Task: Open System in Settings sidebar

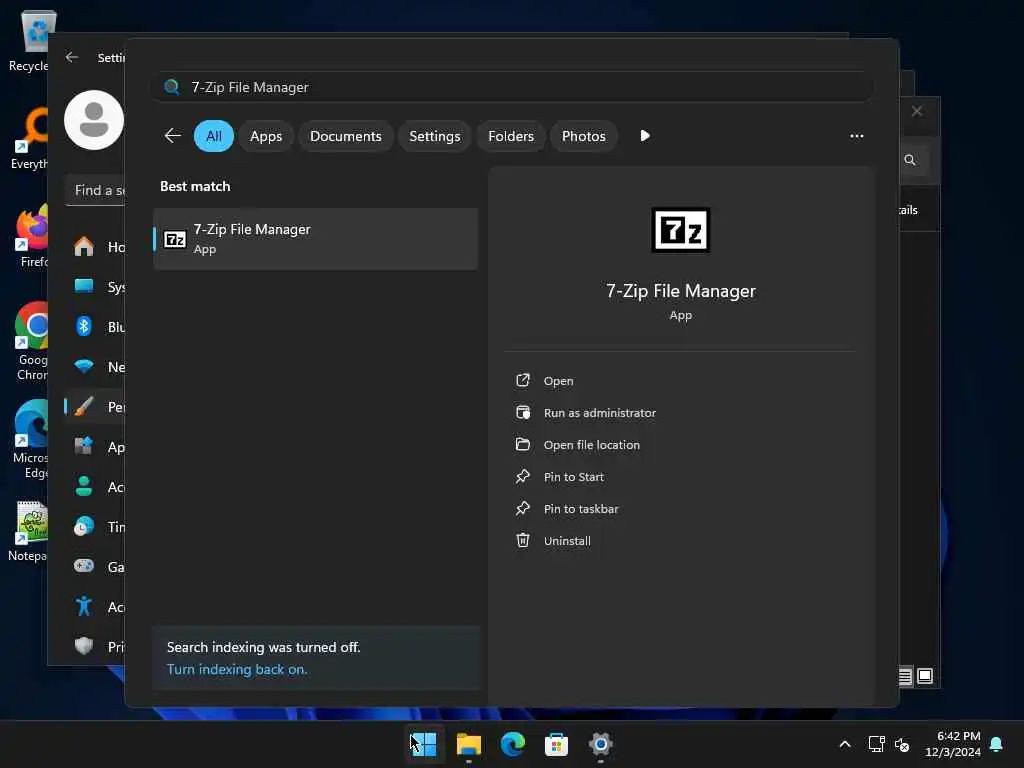Action: [x=95, y=287]
